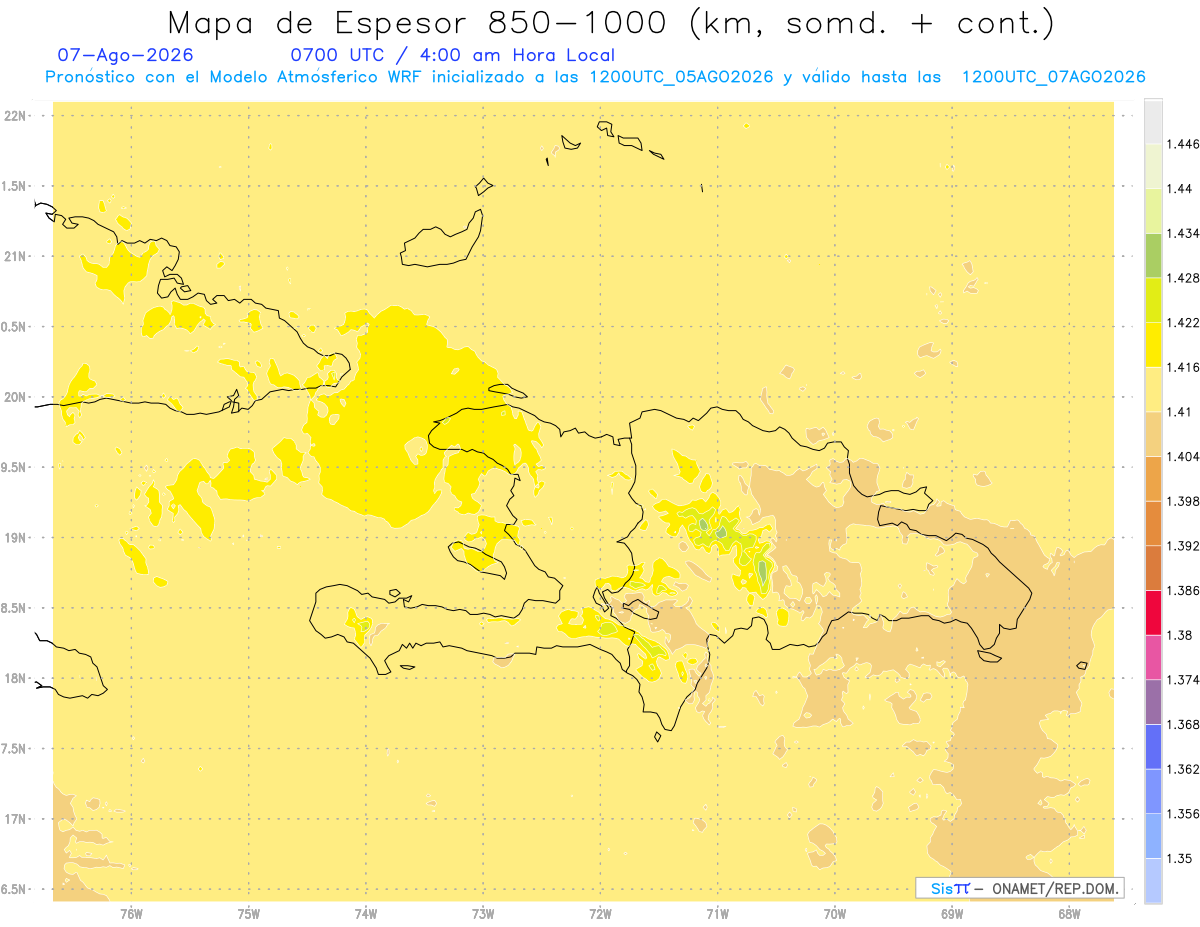1200x927 pixels.
Task: Click the legend value '1.362'
Action: tap(1185, 769)
